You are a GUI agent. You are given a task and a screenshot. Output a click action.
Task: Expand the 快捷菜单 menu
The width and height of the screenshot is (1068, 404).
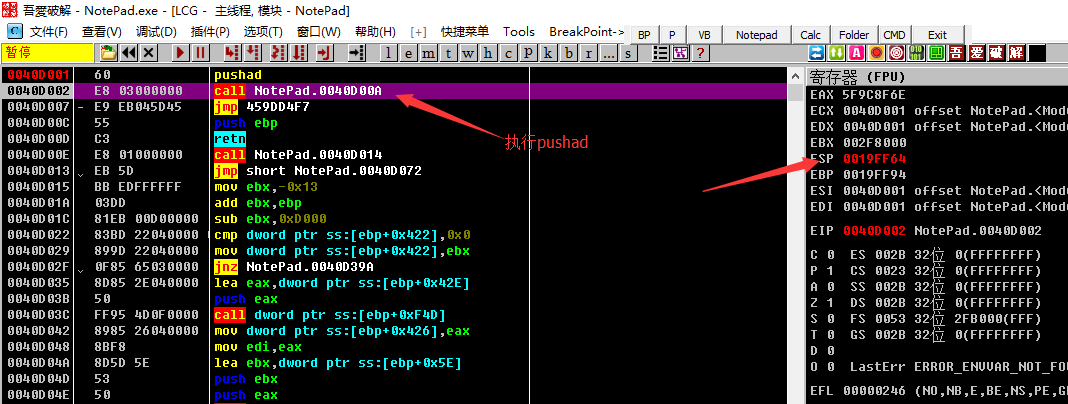[x=464, y=32]
